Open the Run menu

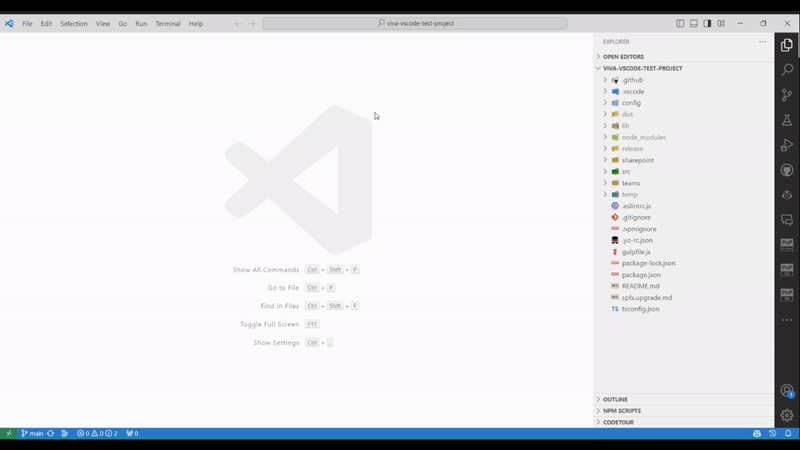pos(141,23)
